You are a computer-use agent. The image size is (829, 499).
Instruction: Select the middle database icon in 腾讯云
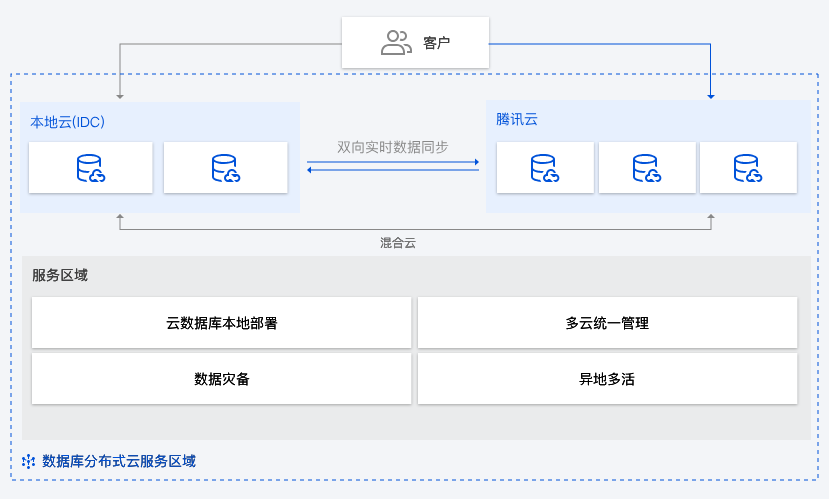(x=647, y=168)
